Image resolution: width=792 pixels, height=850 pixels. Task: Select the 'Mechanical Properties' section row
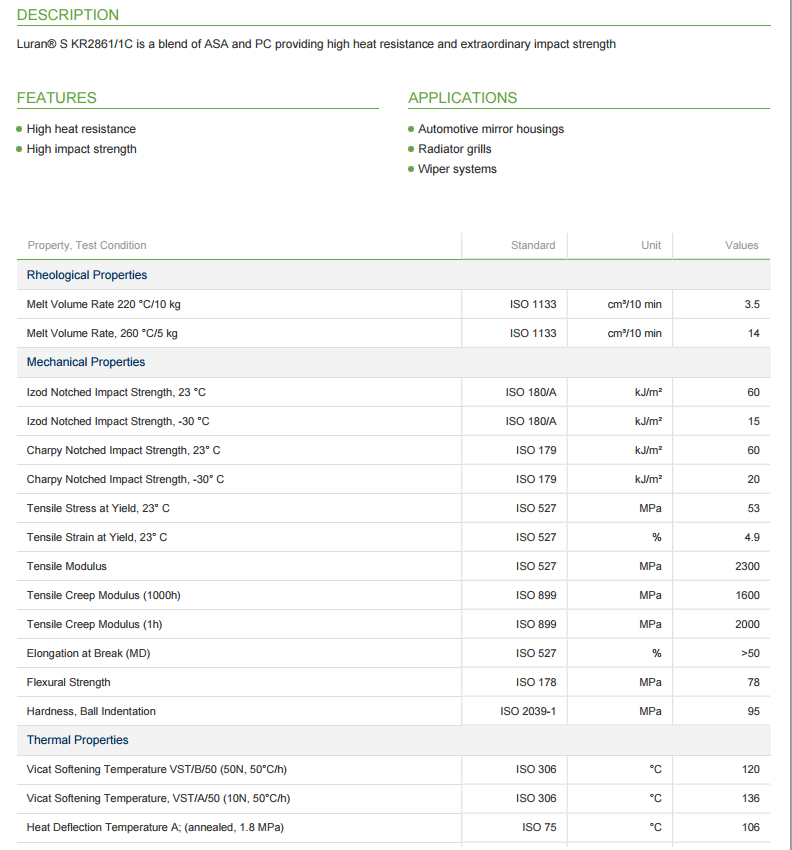(394, 362)
